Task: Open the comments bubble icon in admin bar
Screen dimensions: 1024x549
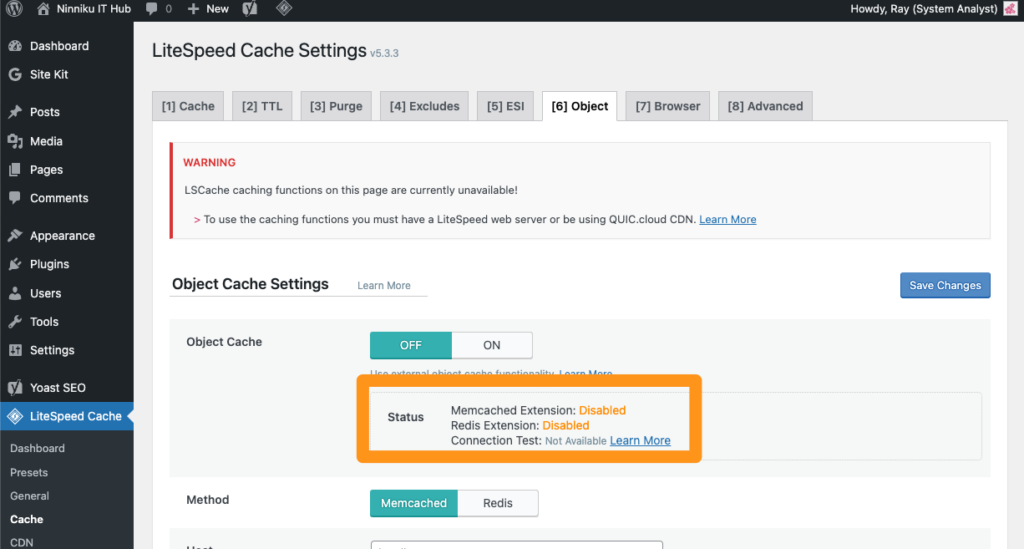Action: pyautogui.click(x=152, y=8)
